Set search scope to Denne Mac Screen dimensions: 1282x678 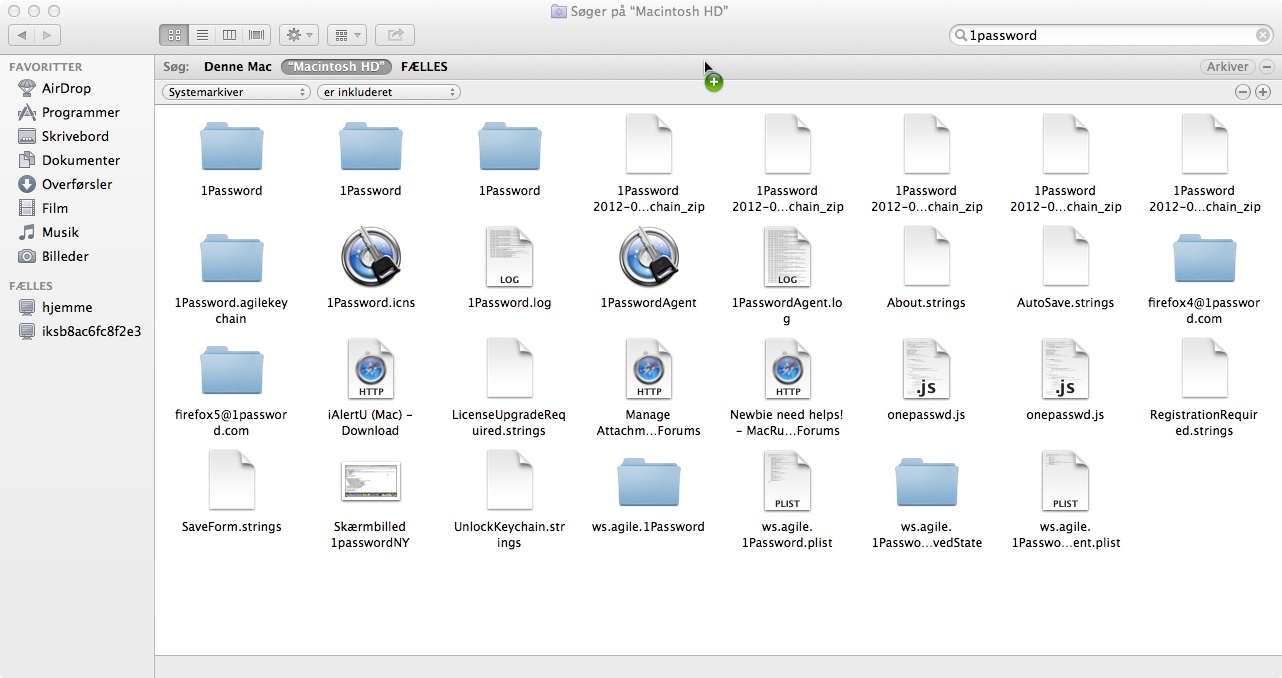coord(238,67)
